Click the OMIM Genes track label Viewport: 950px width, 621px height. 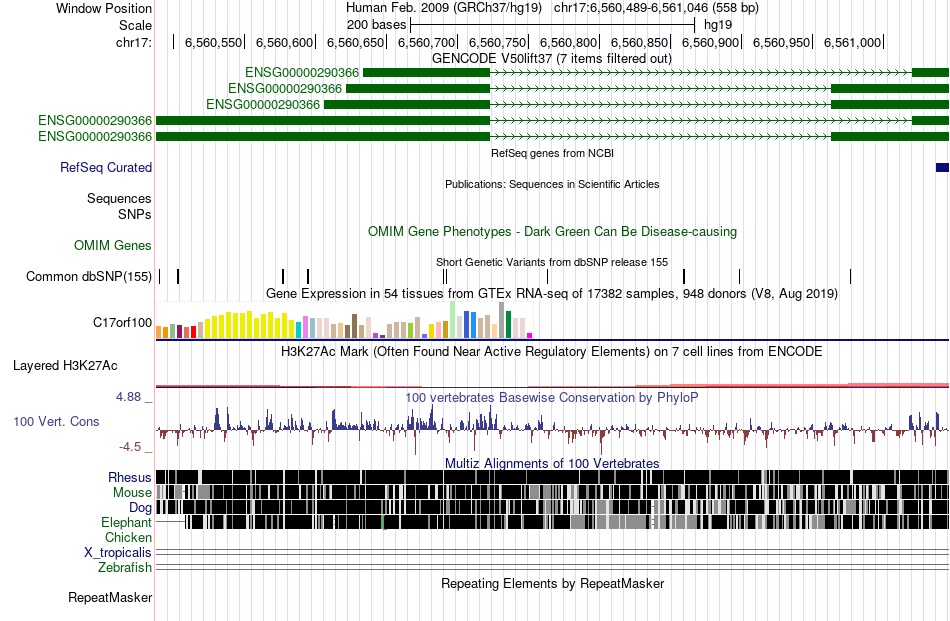pos(113,245)
